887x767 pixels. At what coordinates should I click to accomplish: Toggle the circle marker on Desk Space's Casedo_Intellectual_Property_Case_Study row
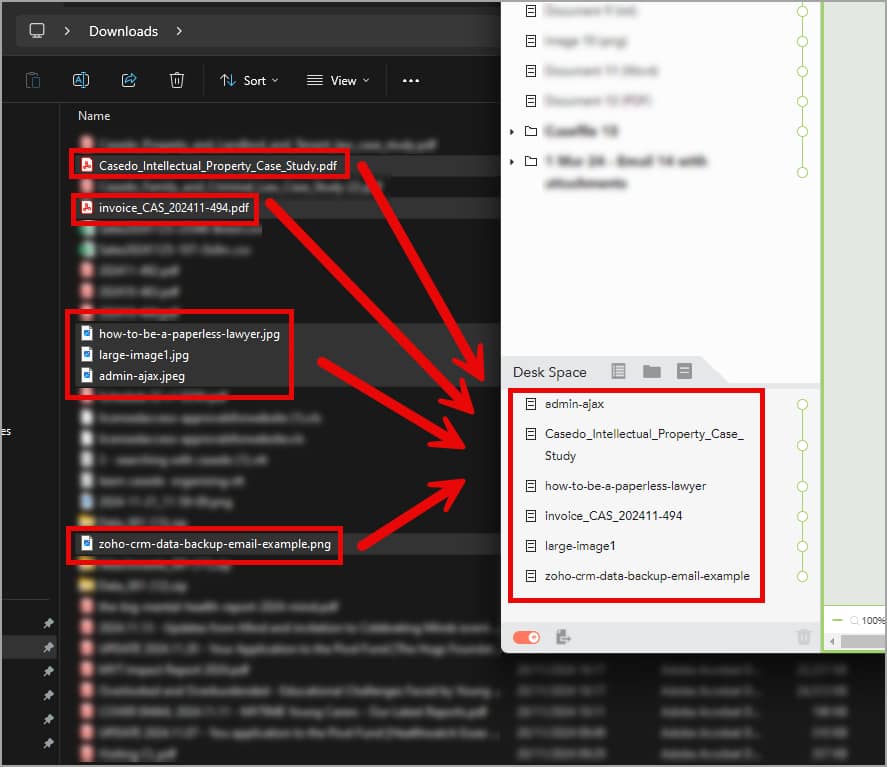coord(802,446)
